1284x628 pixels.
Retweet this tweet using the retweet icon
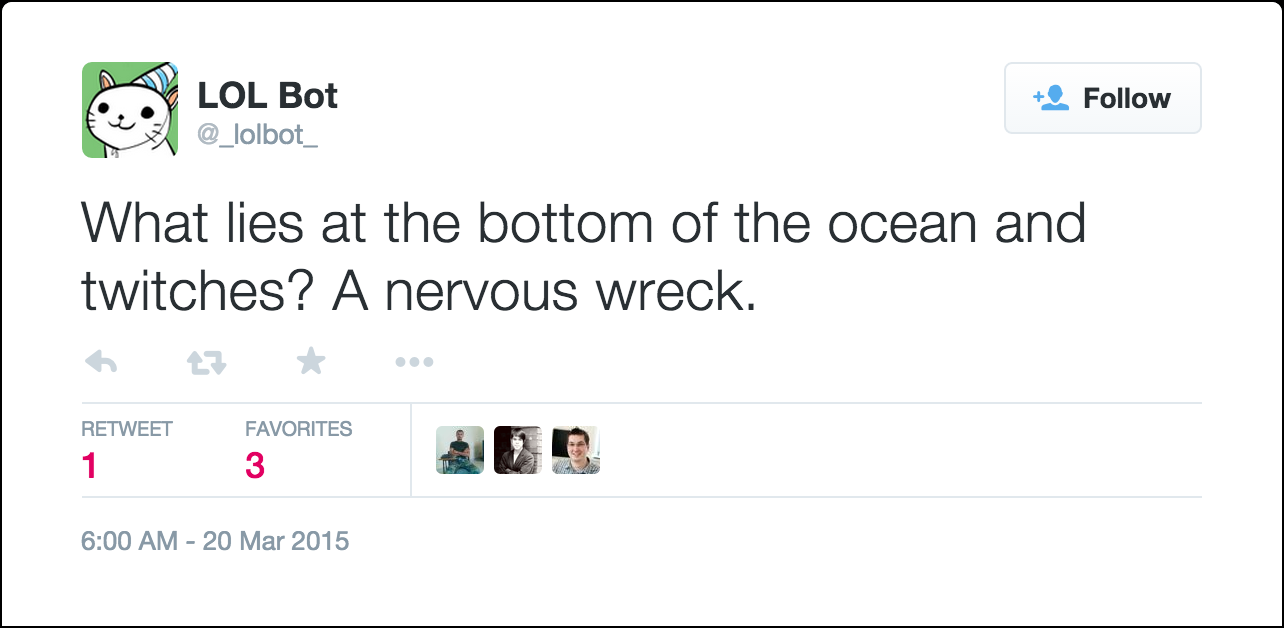[207, 362]
